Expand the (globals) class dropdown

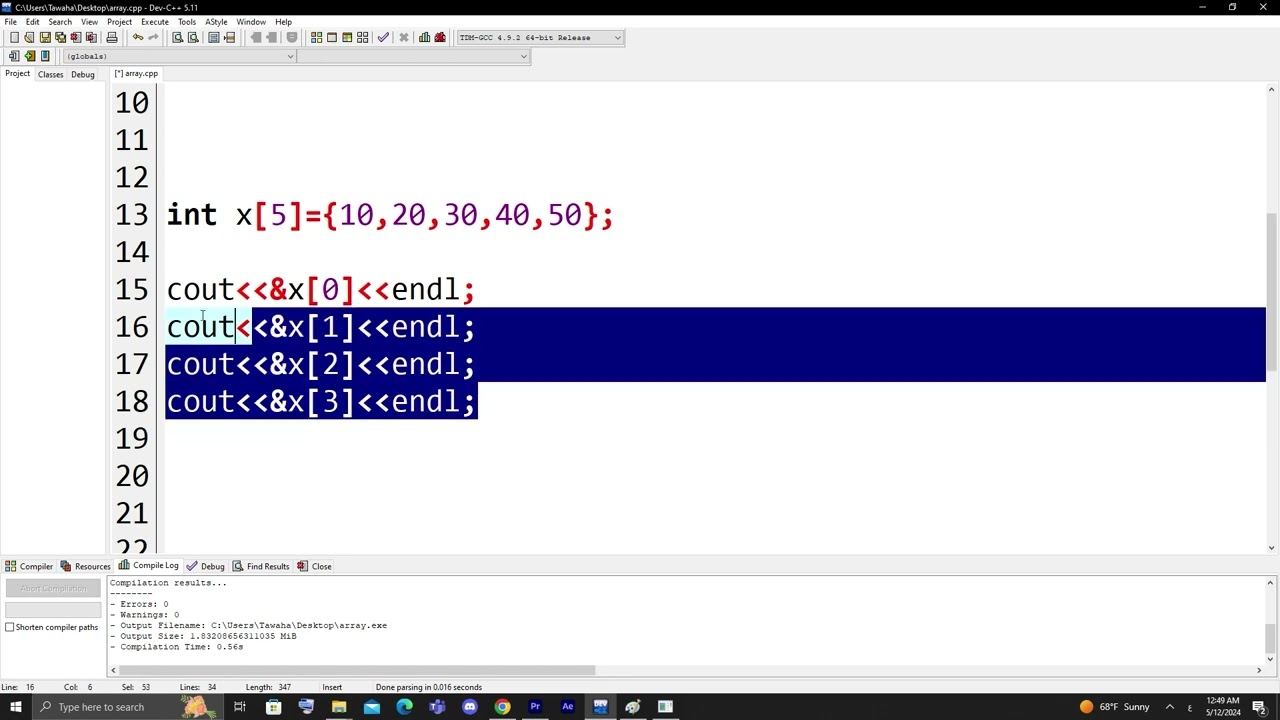click(291, 56)
